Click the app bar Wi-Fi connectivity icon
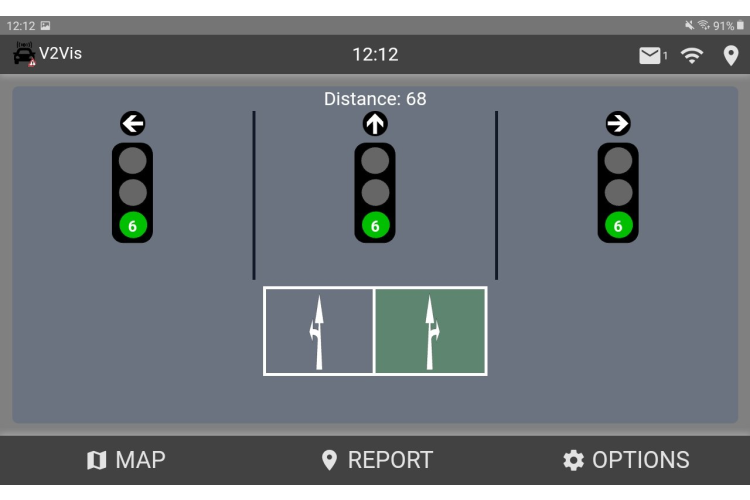750x500 pixels. [x=692, y=56]
